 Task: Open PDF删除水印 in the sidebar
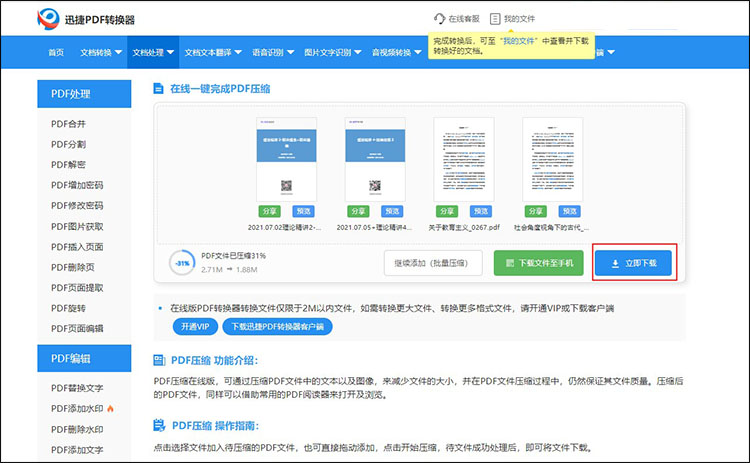pyautogui.click(x=77, y=430)
